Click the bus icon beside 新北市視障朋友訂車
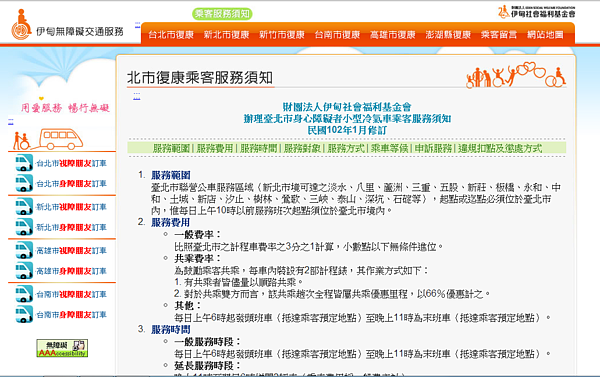The width and height of the screenshot is (600, 377). [x=24, y=206]
